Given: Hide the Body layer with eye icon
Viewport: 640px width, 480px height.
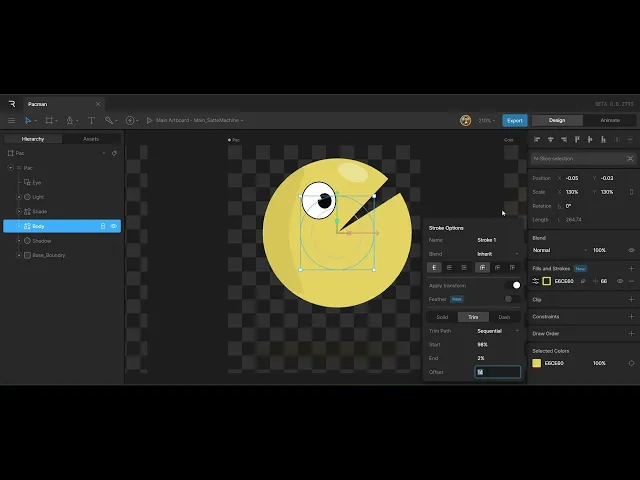Looking at the screenshot, I should (x=113, y=226).
